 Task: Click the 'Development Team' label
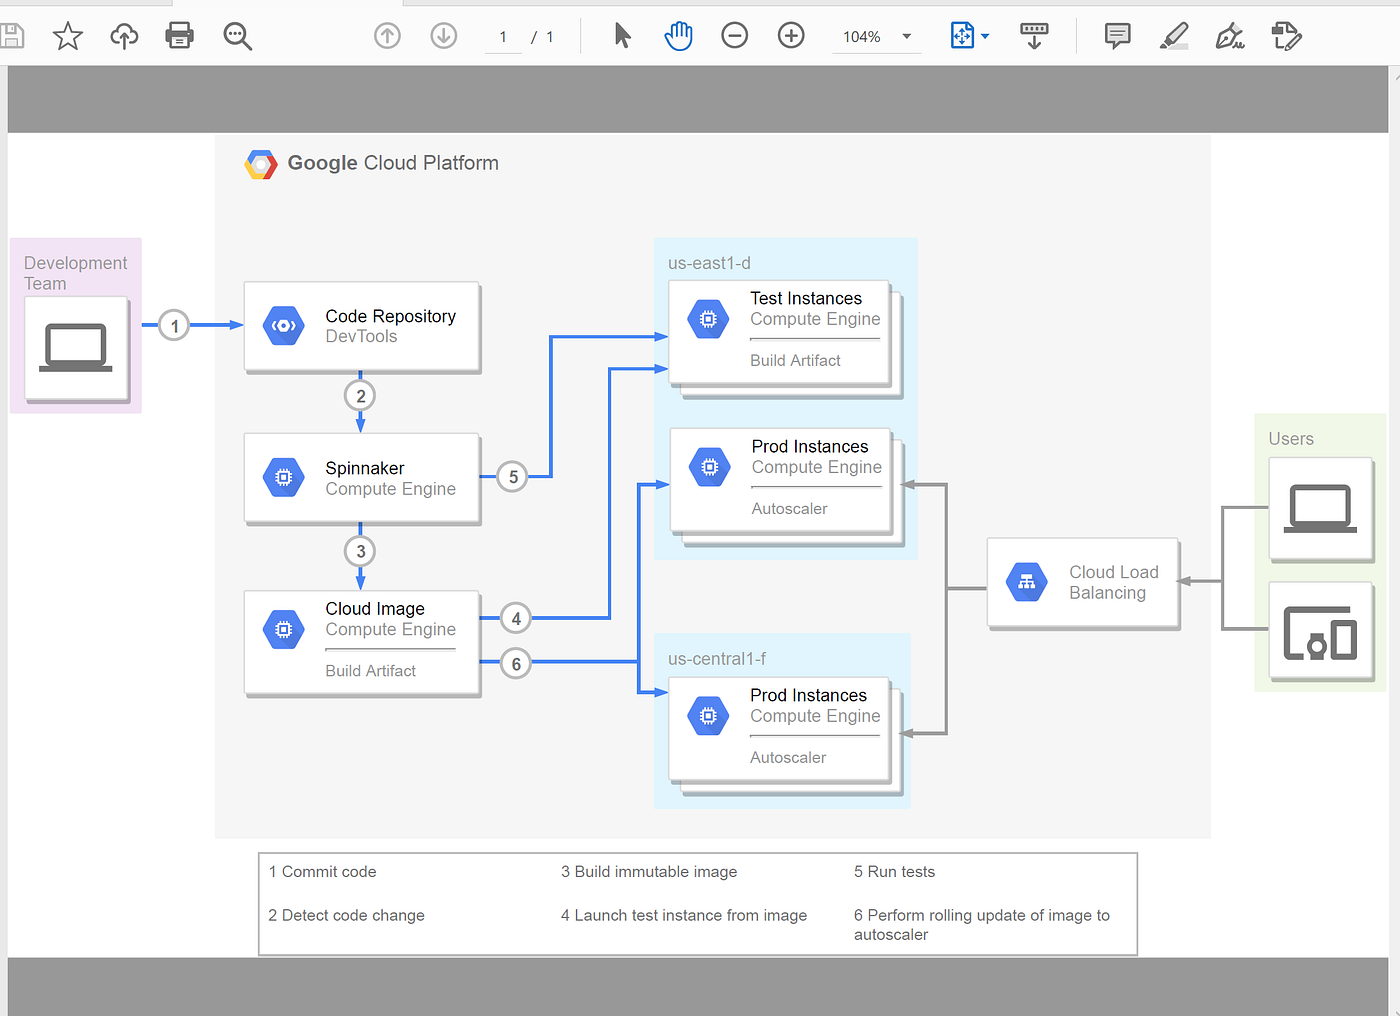[75, 273]
